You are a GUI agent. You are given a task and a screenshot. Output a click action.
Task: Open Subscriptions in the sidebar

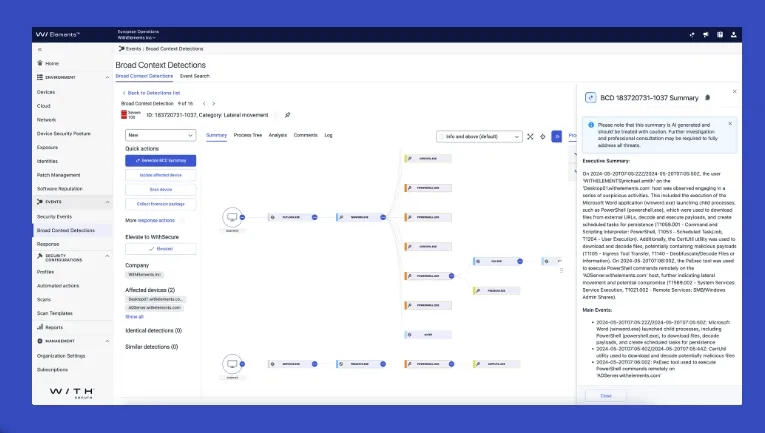click(x=52, y=370)
